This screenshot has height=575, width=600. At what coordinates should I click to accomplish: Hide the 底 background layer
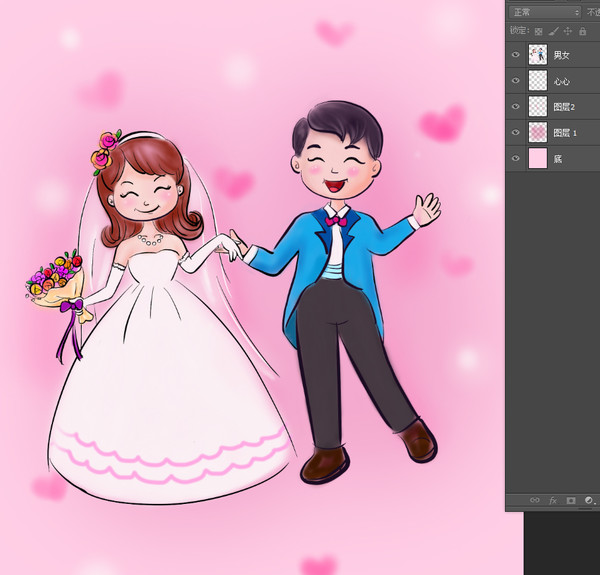pos(516,158)
